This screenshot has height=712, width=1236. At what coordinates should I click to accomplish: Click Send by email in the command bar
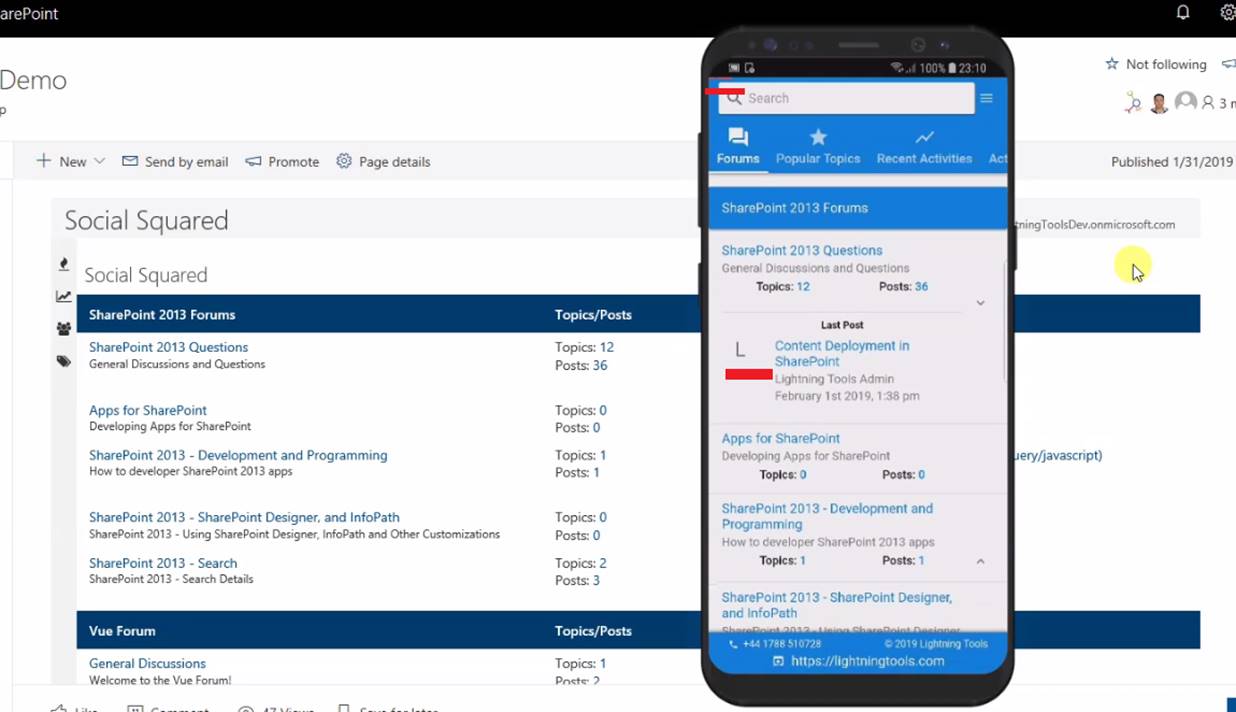point(175,161)
